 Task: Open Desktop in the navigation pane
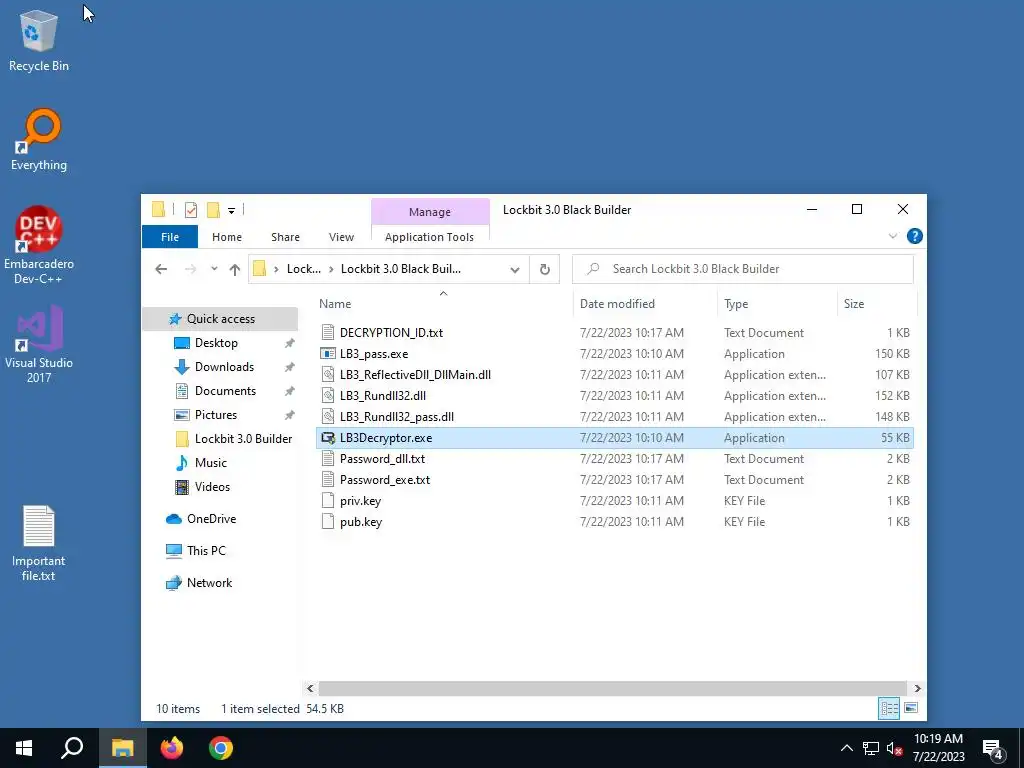[x=216, y=343]
